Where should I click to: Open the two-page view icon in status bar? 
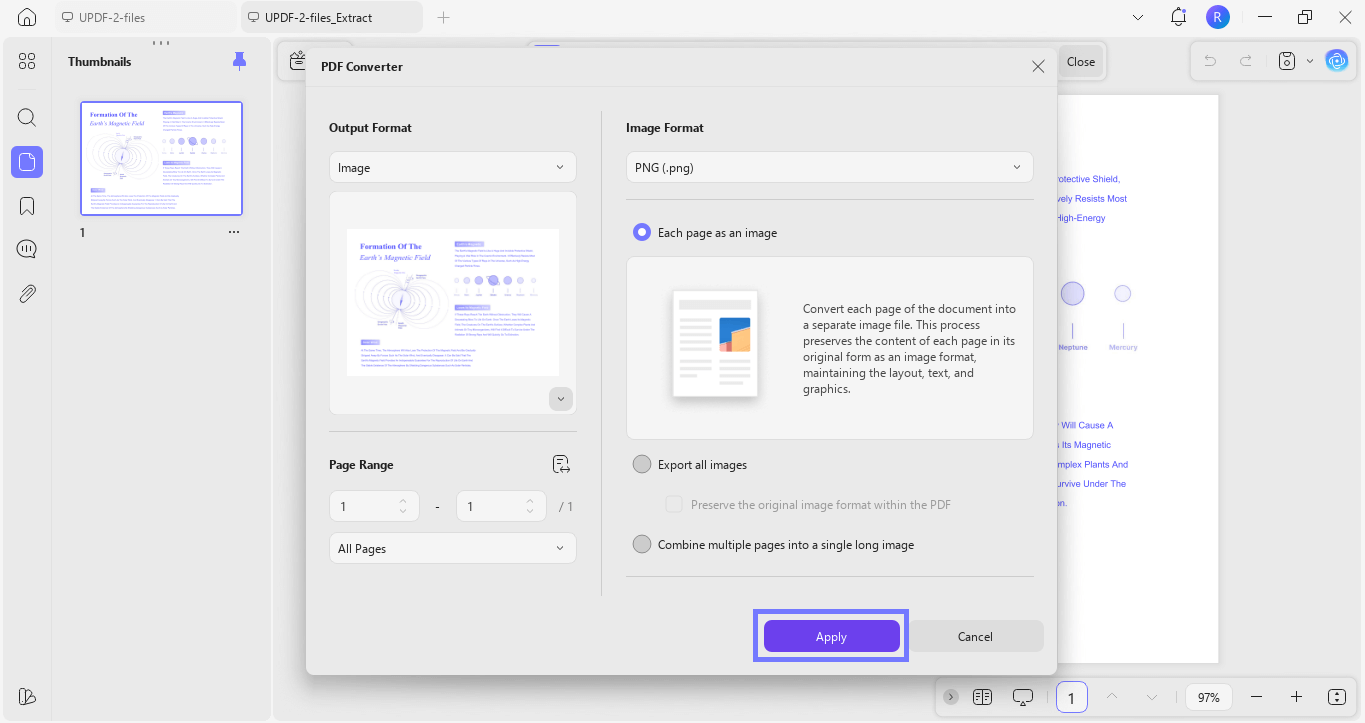click(x=982, y=696)
